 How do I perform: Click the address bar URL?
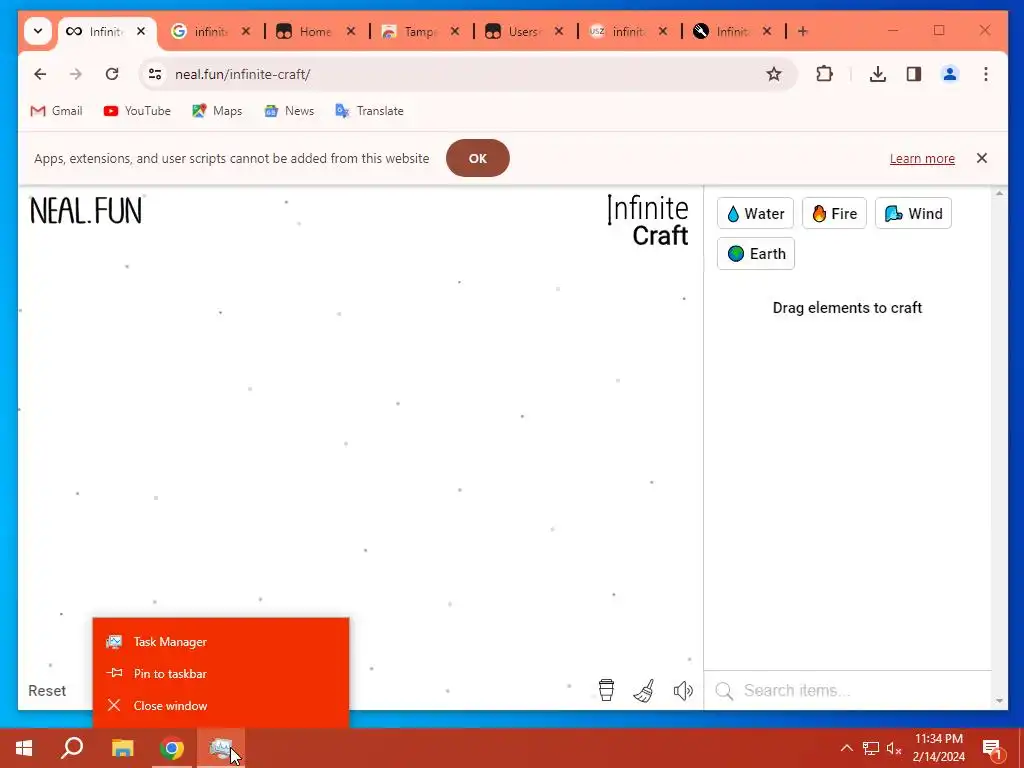pos(242,74)
